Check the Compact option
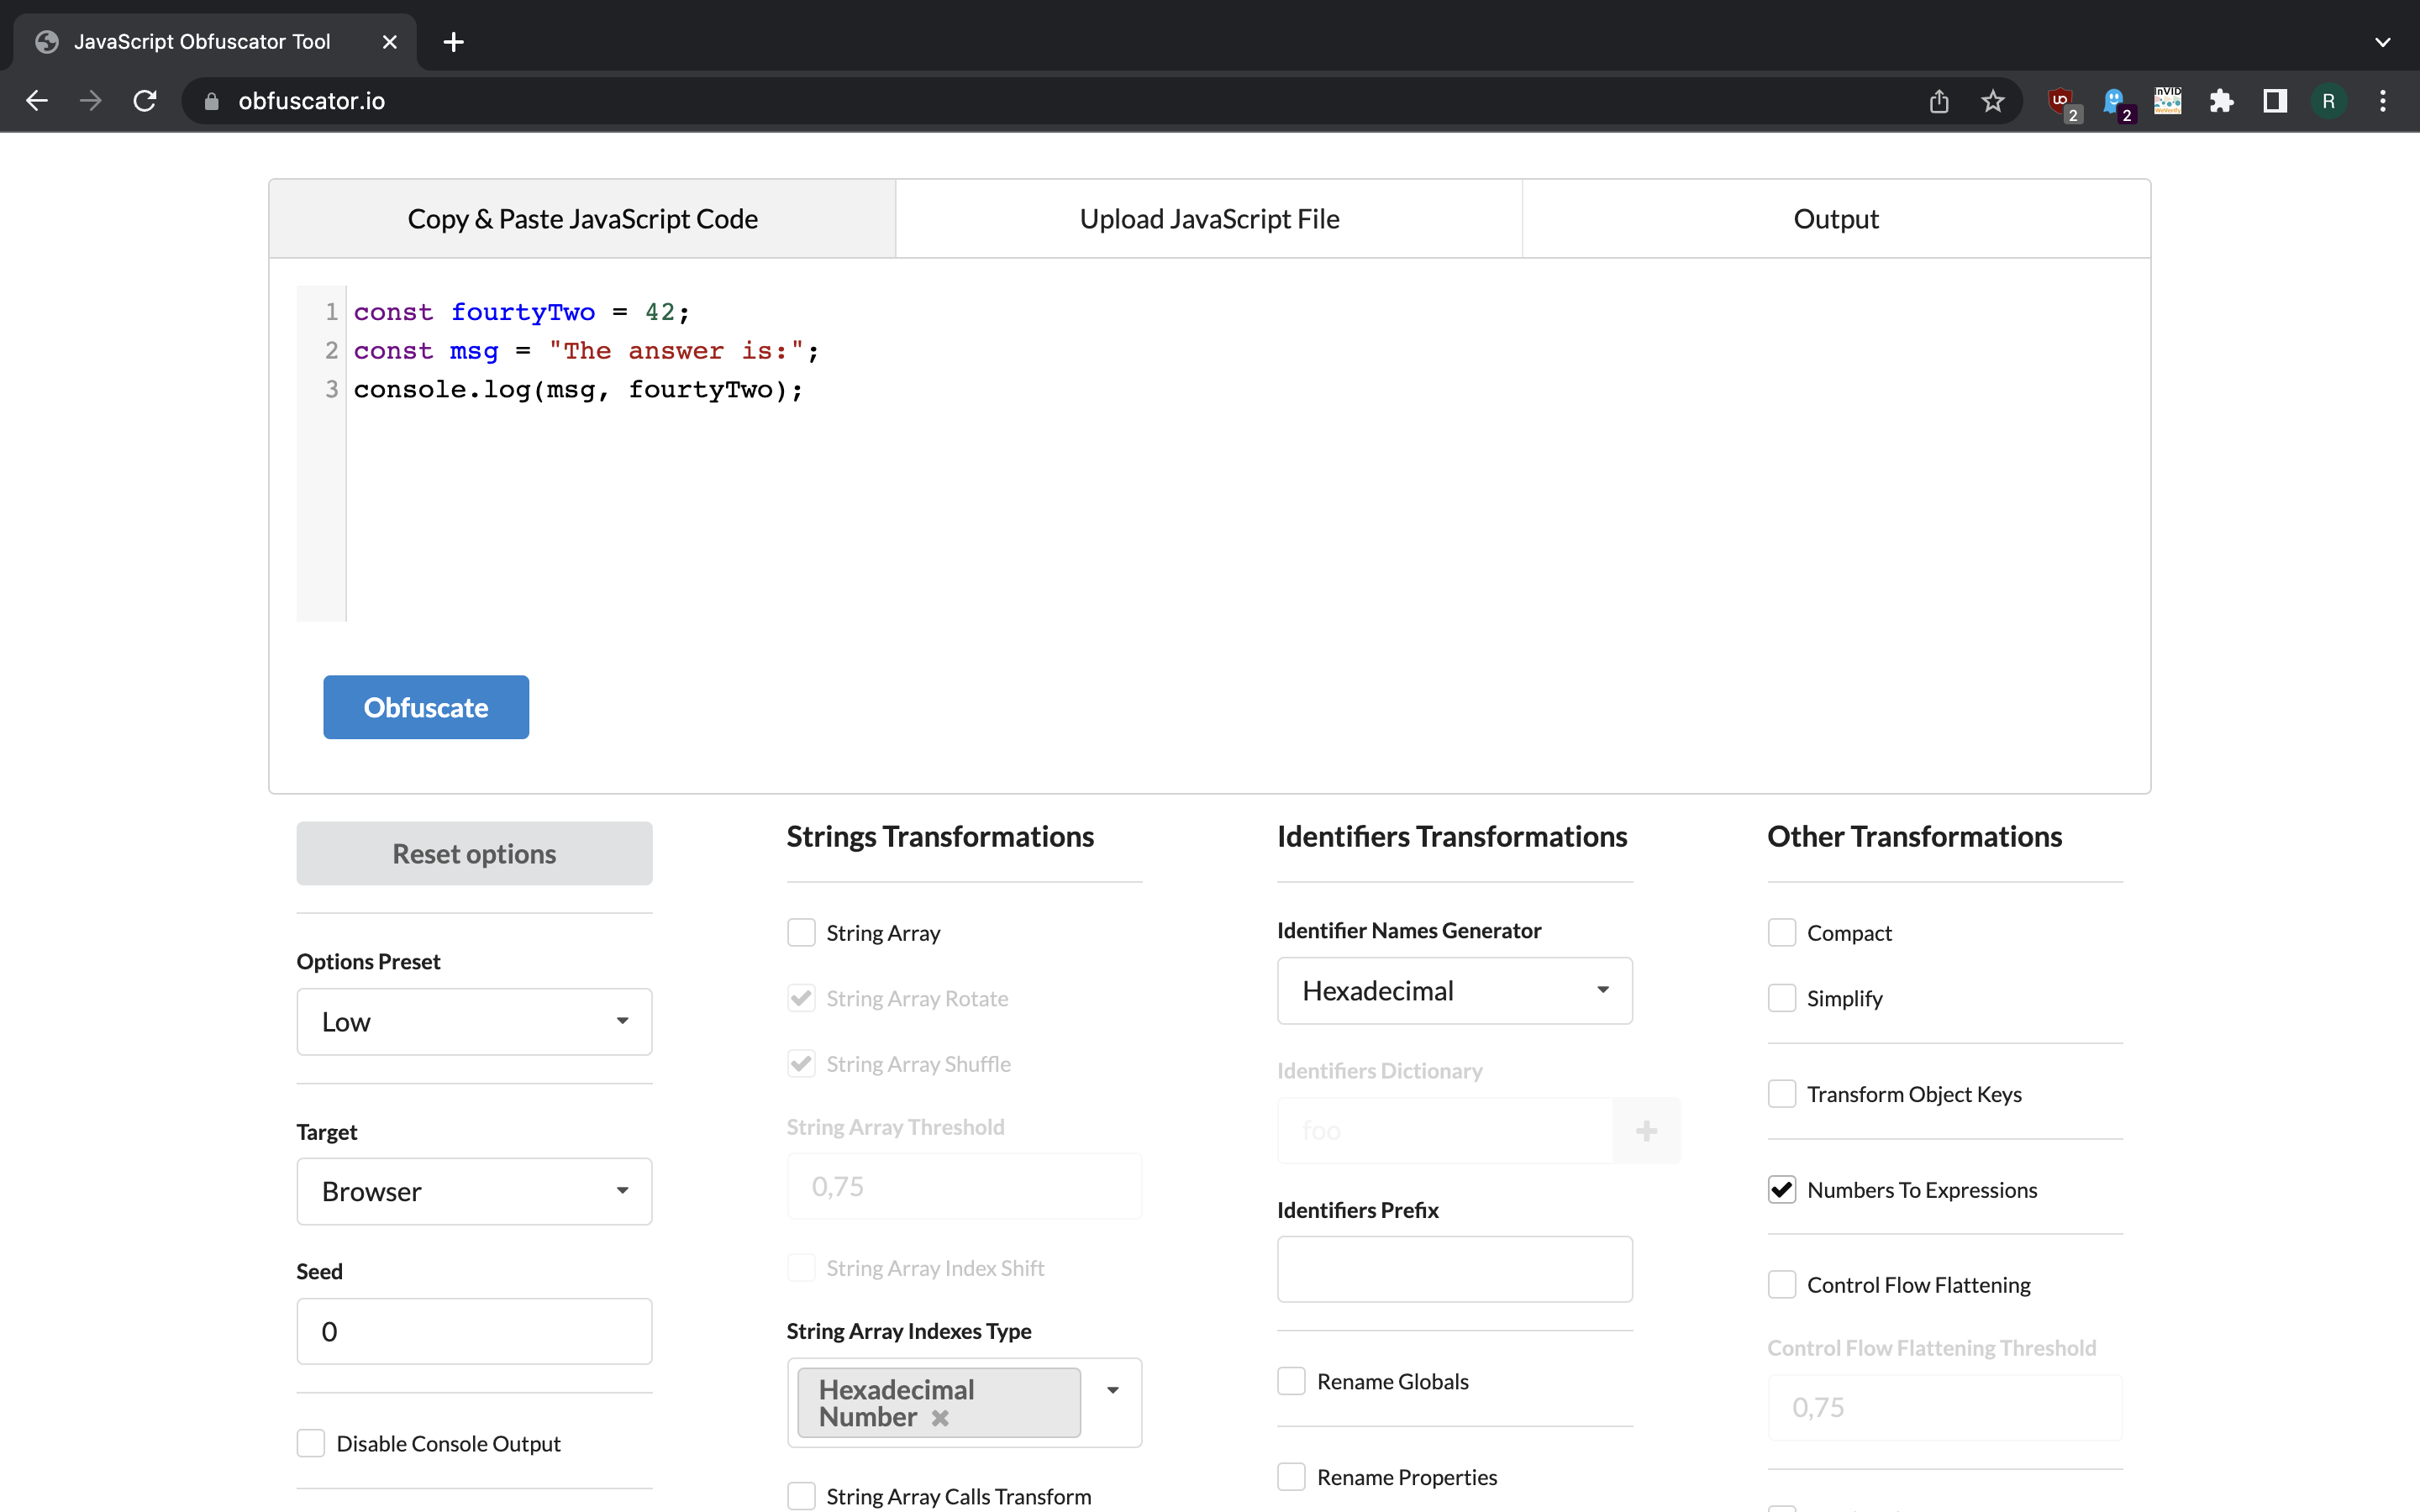This screenshot has height=1512, width=2420. (1782, 933)
